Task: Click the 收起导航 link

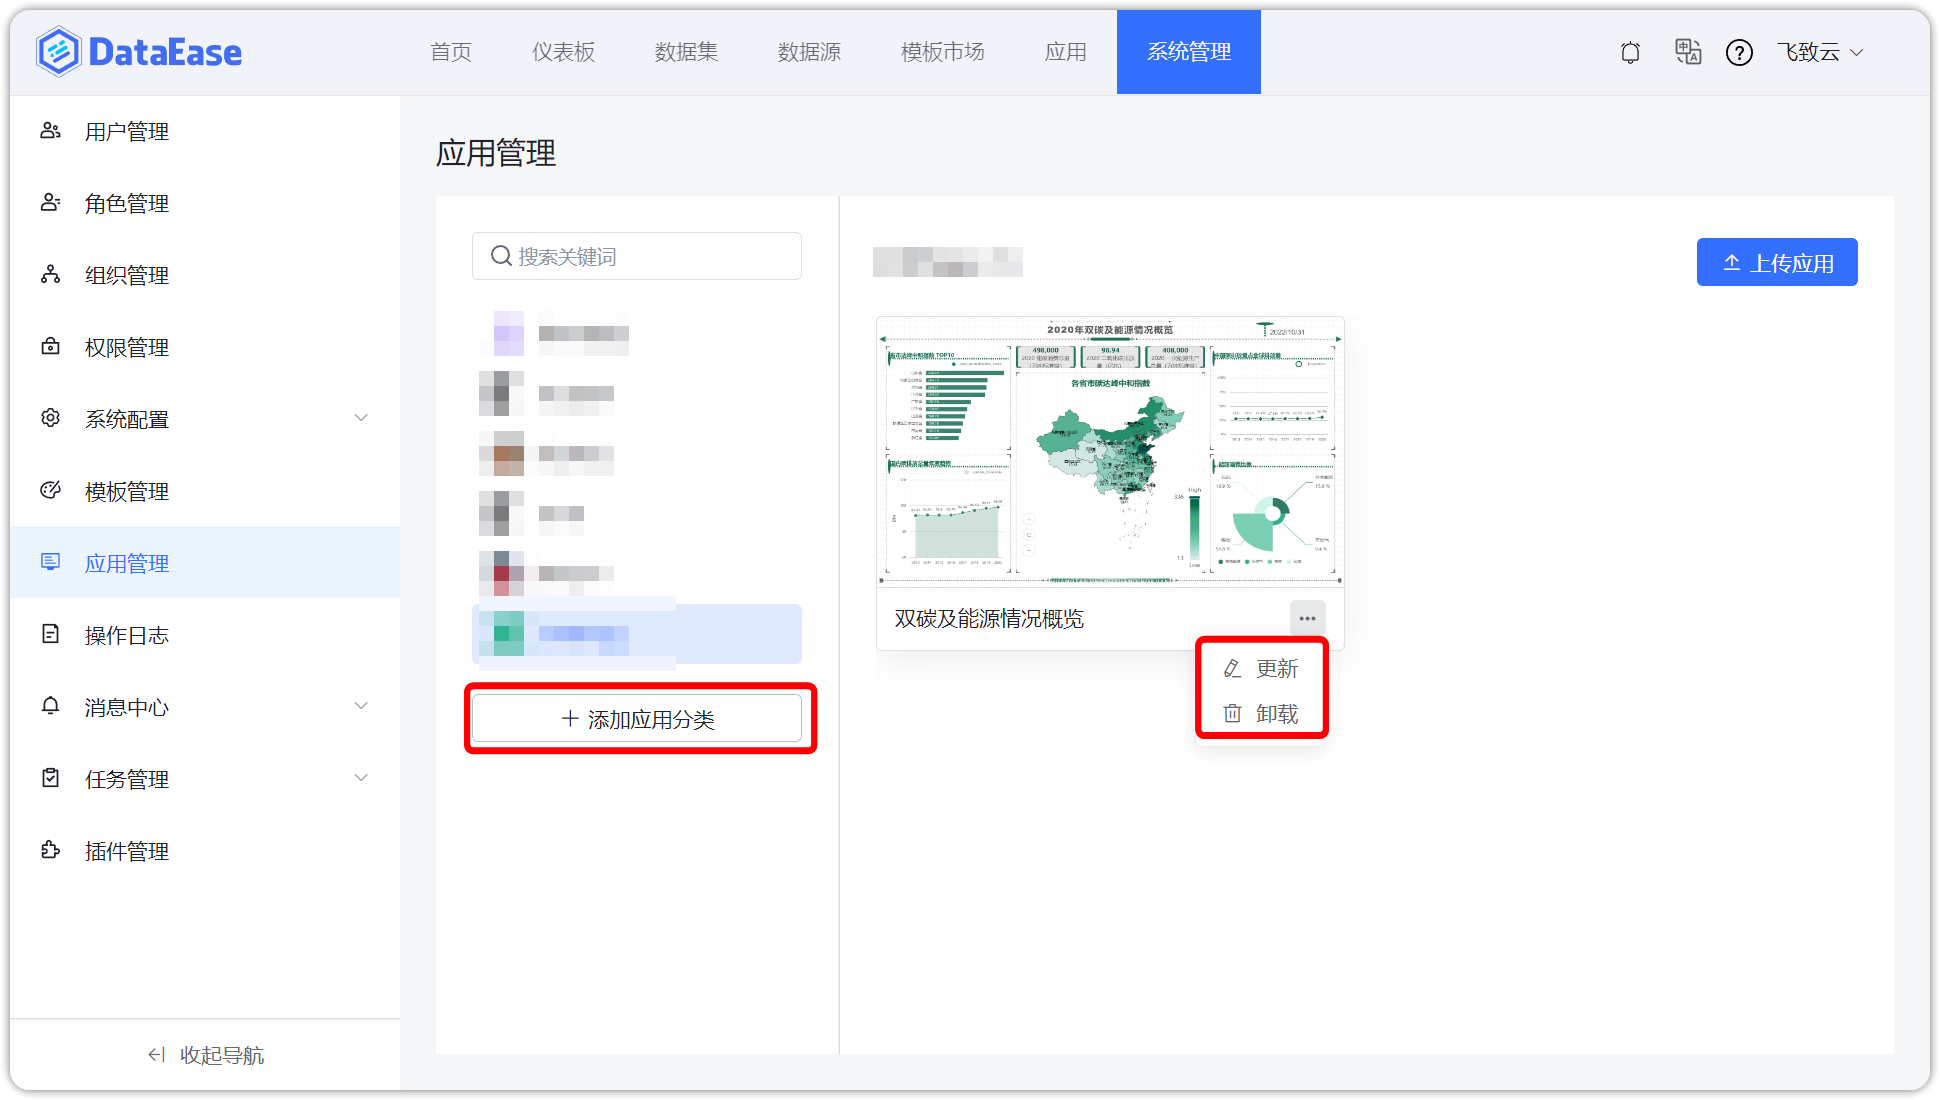Action: pyautogui.click(x=206, y=1055)
